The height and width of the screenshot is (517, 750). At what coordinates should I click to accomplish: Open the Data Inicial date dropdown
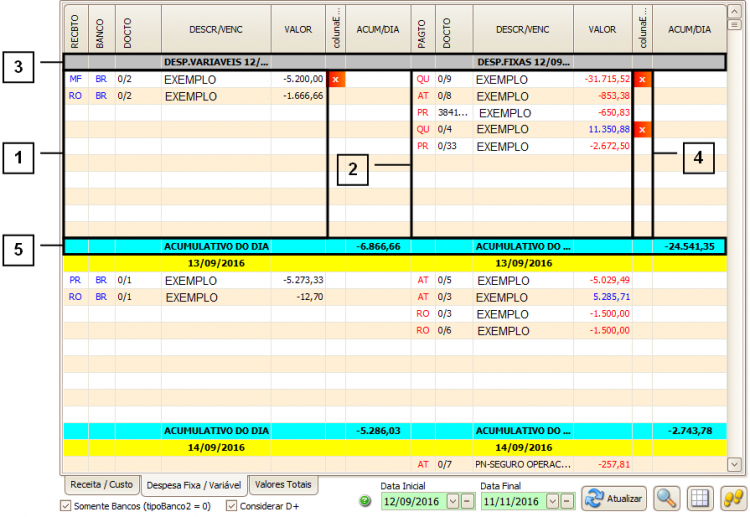point(453,500)
